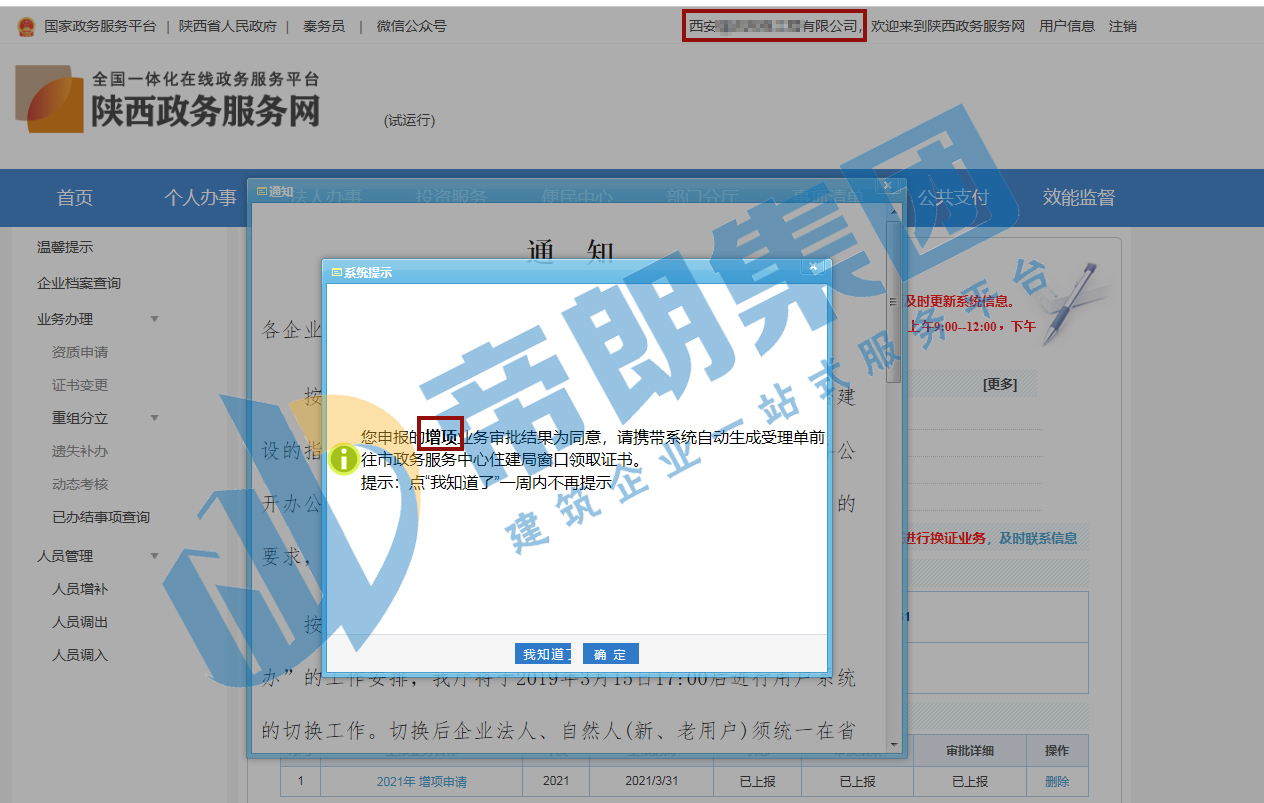Select 企业档案查询 in the sidebar
Viewport: 1264px width, 803px height.
(79, 283)
